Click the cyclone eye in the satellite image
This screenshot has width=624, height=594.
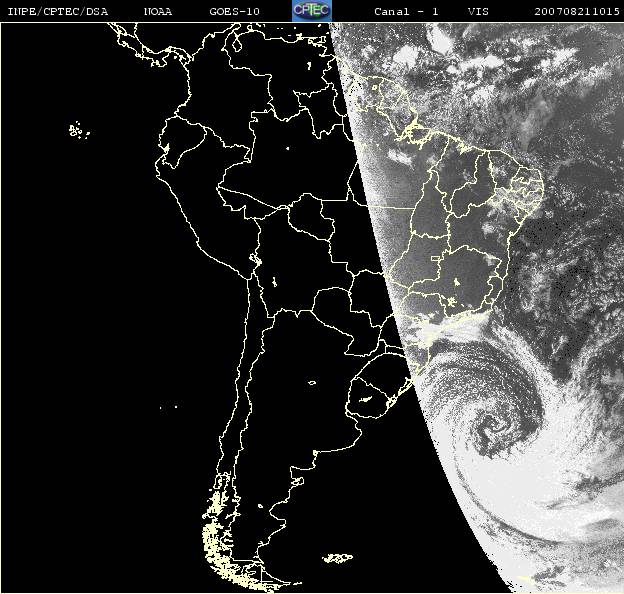tap(493, 428)
